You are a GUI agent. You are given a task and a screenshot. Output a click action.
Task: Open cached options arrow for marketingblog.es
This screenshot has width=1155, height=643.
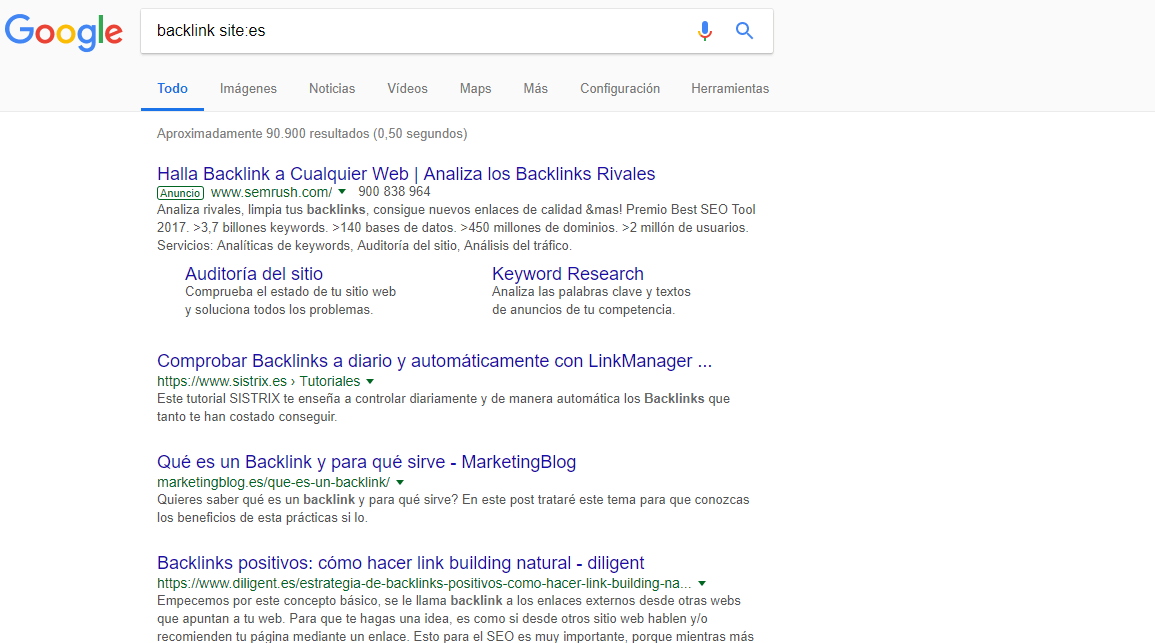coord(399,482)
